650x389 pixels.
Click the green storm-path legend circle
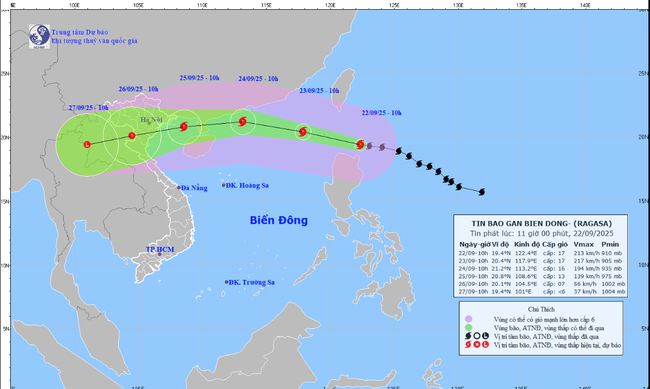[468, 328]
